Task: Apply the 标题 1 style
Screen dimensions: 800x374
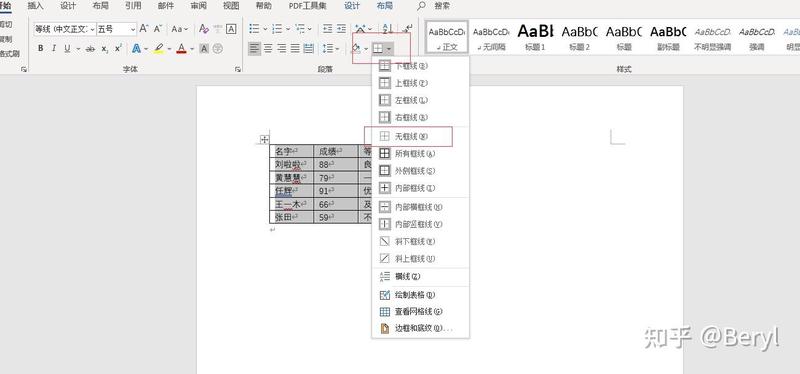Action: point(535,37)
